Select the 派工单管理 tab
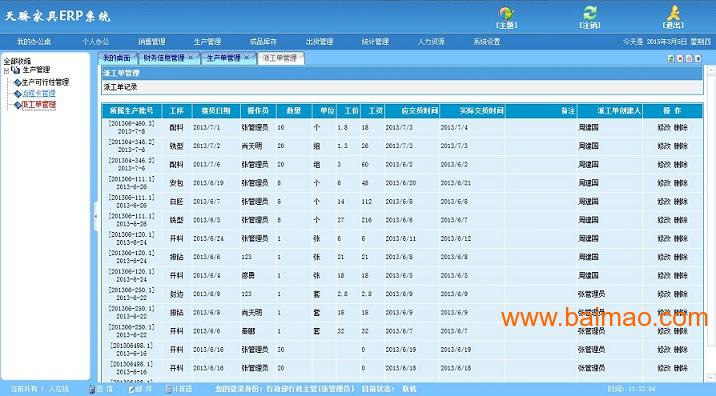 coord(281,58)
